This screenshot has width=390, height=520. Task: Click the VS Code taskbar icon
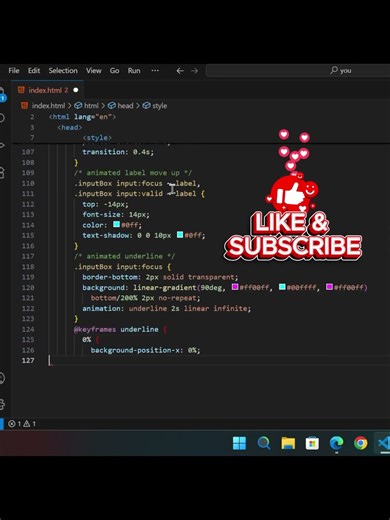[383, 443]
